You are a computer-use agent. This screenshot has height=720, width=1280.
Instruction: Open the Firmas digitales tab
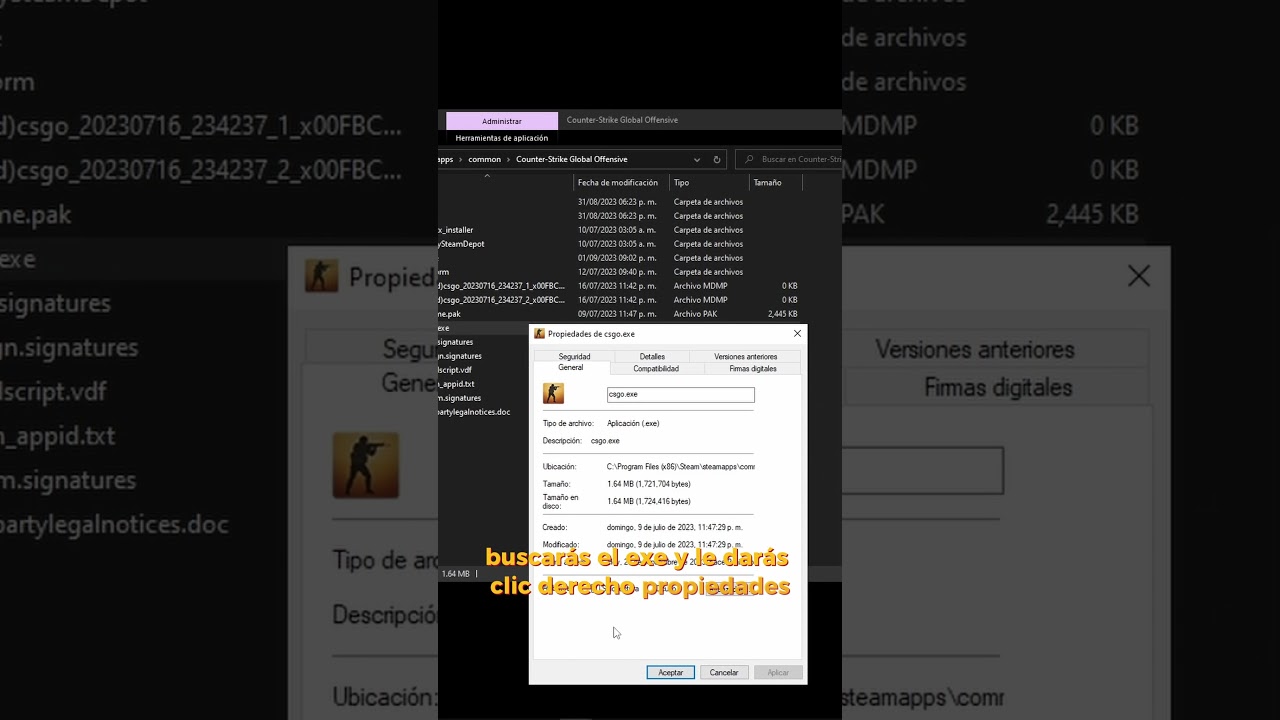click(x=753, y=368)
